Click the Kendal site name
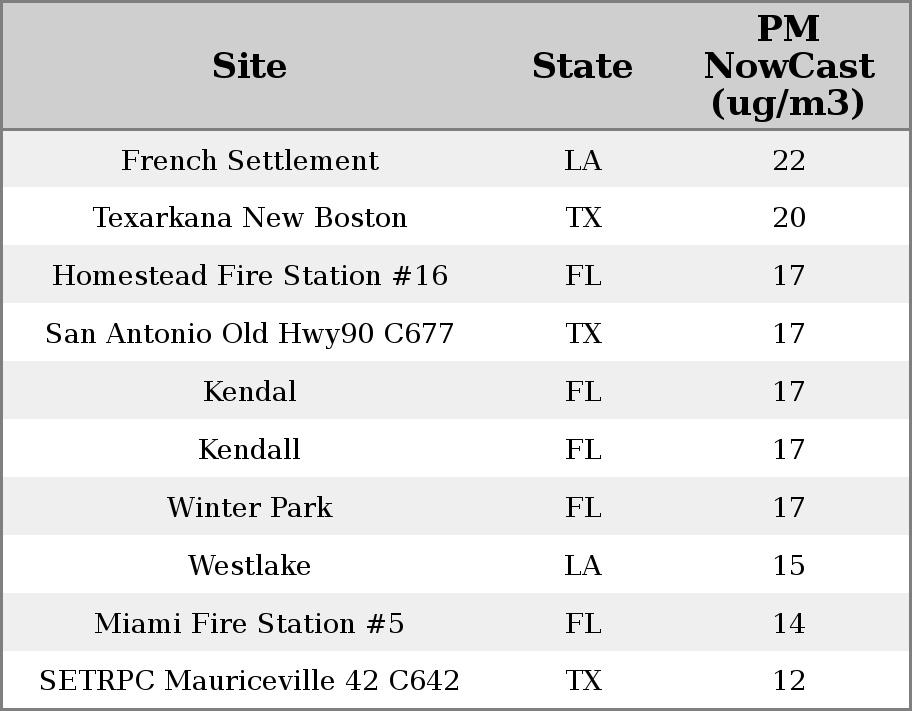Screen dimensions: 912x711 [x=250, y=392]
